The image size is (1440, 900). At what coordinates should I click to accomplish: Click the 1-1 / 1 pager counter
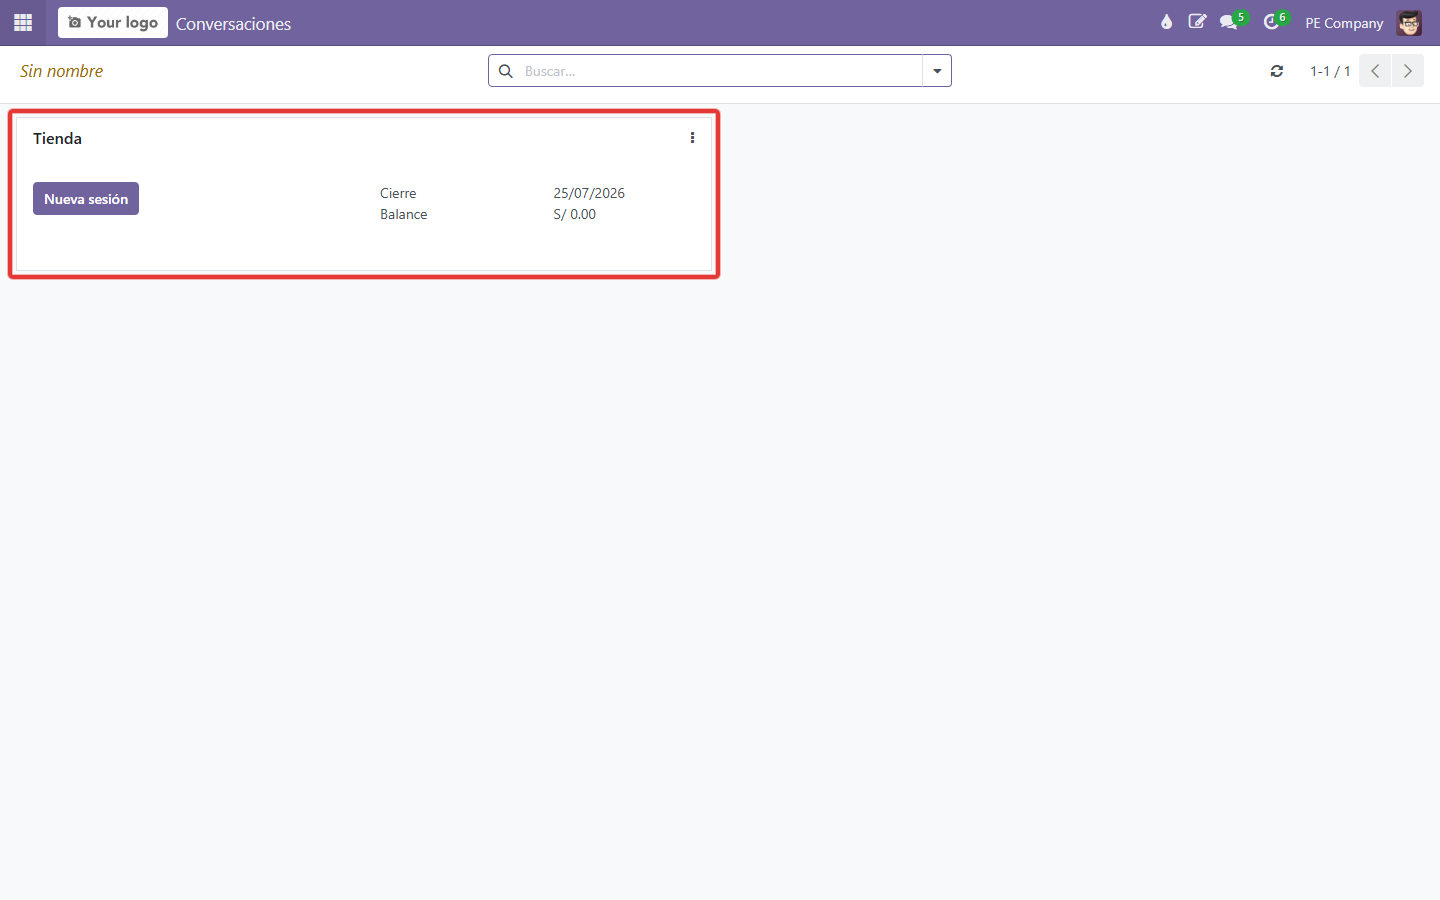1330,71
